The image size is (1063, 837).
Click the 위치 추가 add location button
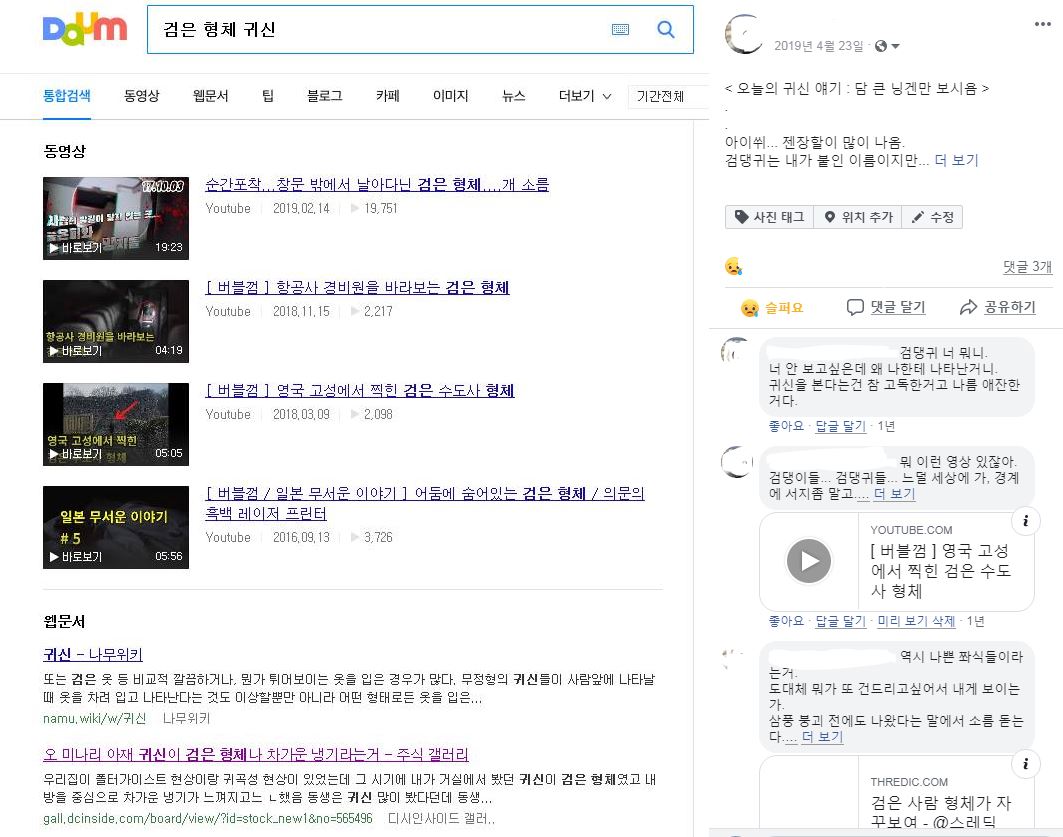tap(857, 217)
